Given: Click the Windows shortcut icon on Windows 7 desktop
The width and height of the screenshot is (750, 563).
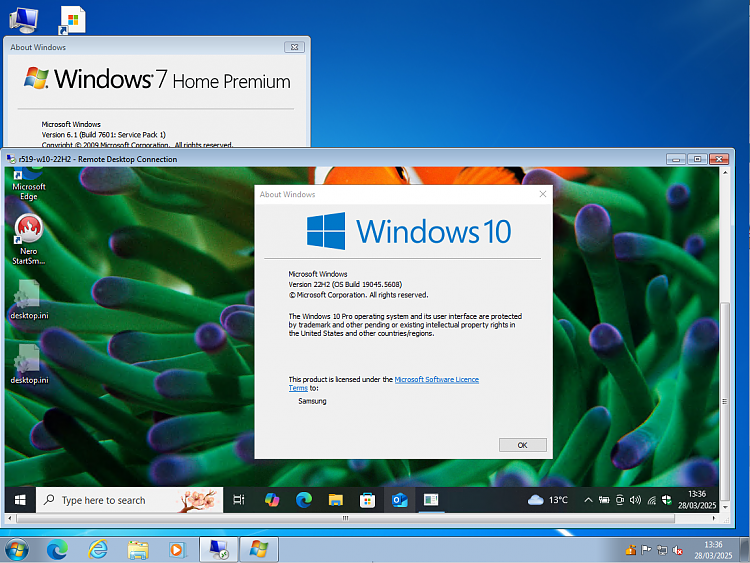Looking at the screenshot, I should point(72,20).
